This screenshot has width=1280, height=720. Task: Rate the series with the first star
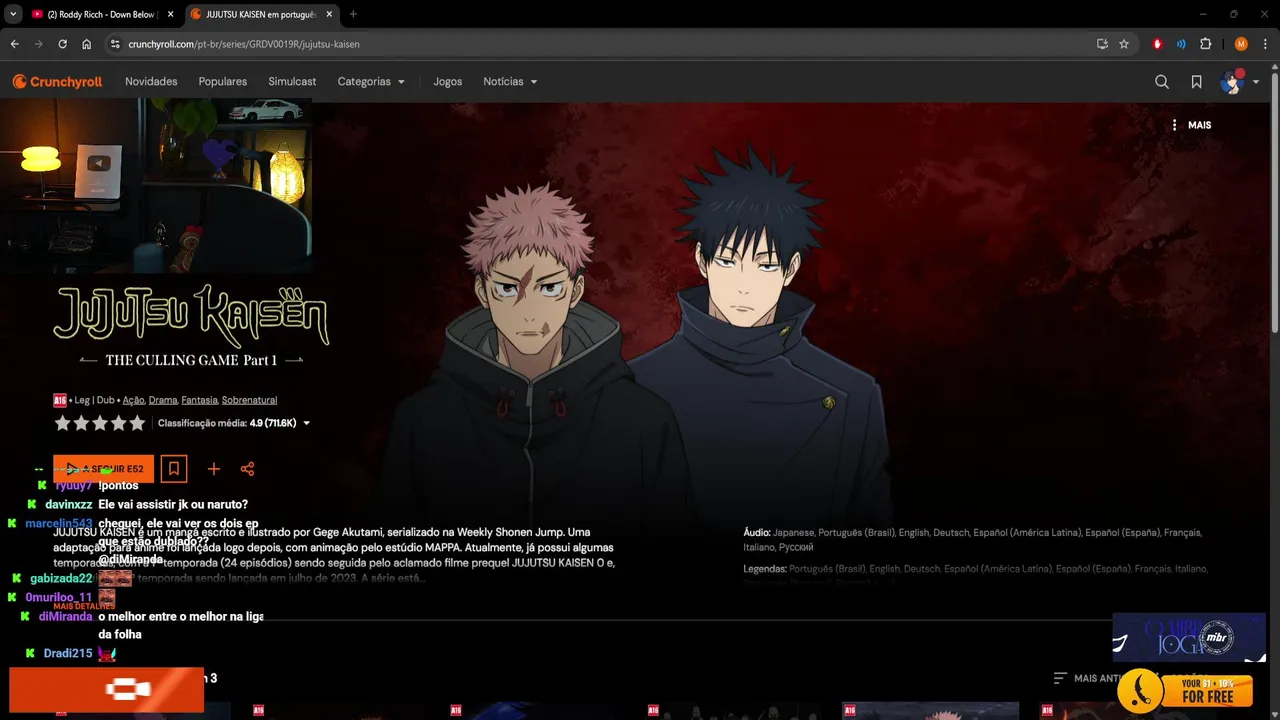click(63, 423)
